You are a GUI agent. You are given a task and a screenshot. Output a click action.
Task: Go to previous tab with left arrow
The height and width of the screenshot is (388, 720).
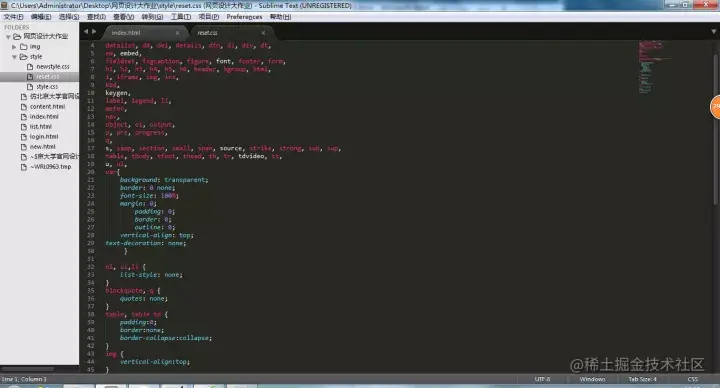click(86, 32)
